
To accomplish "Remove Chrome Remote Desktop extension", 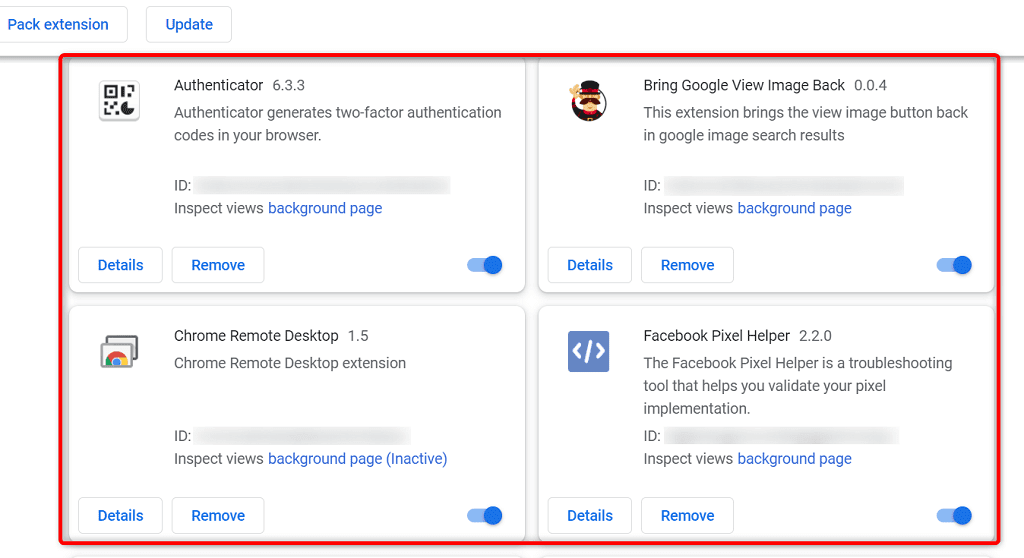I will [x=218, y=516].
